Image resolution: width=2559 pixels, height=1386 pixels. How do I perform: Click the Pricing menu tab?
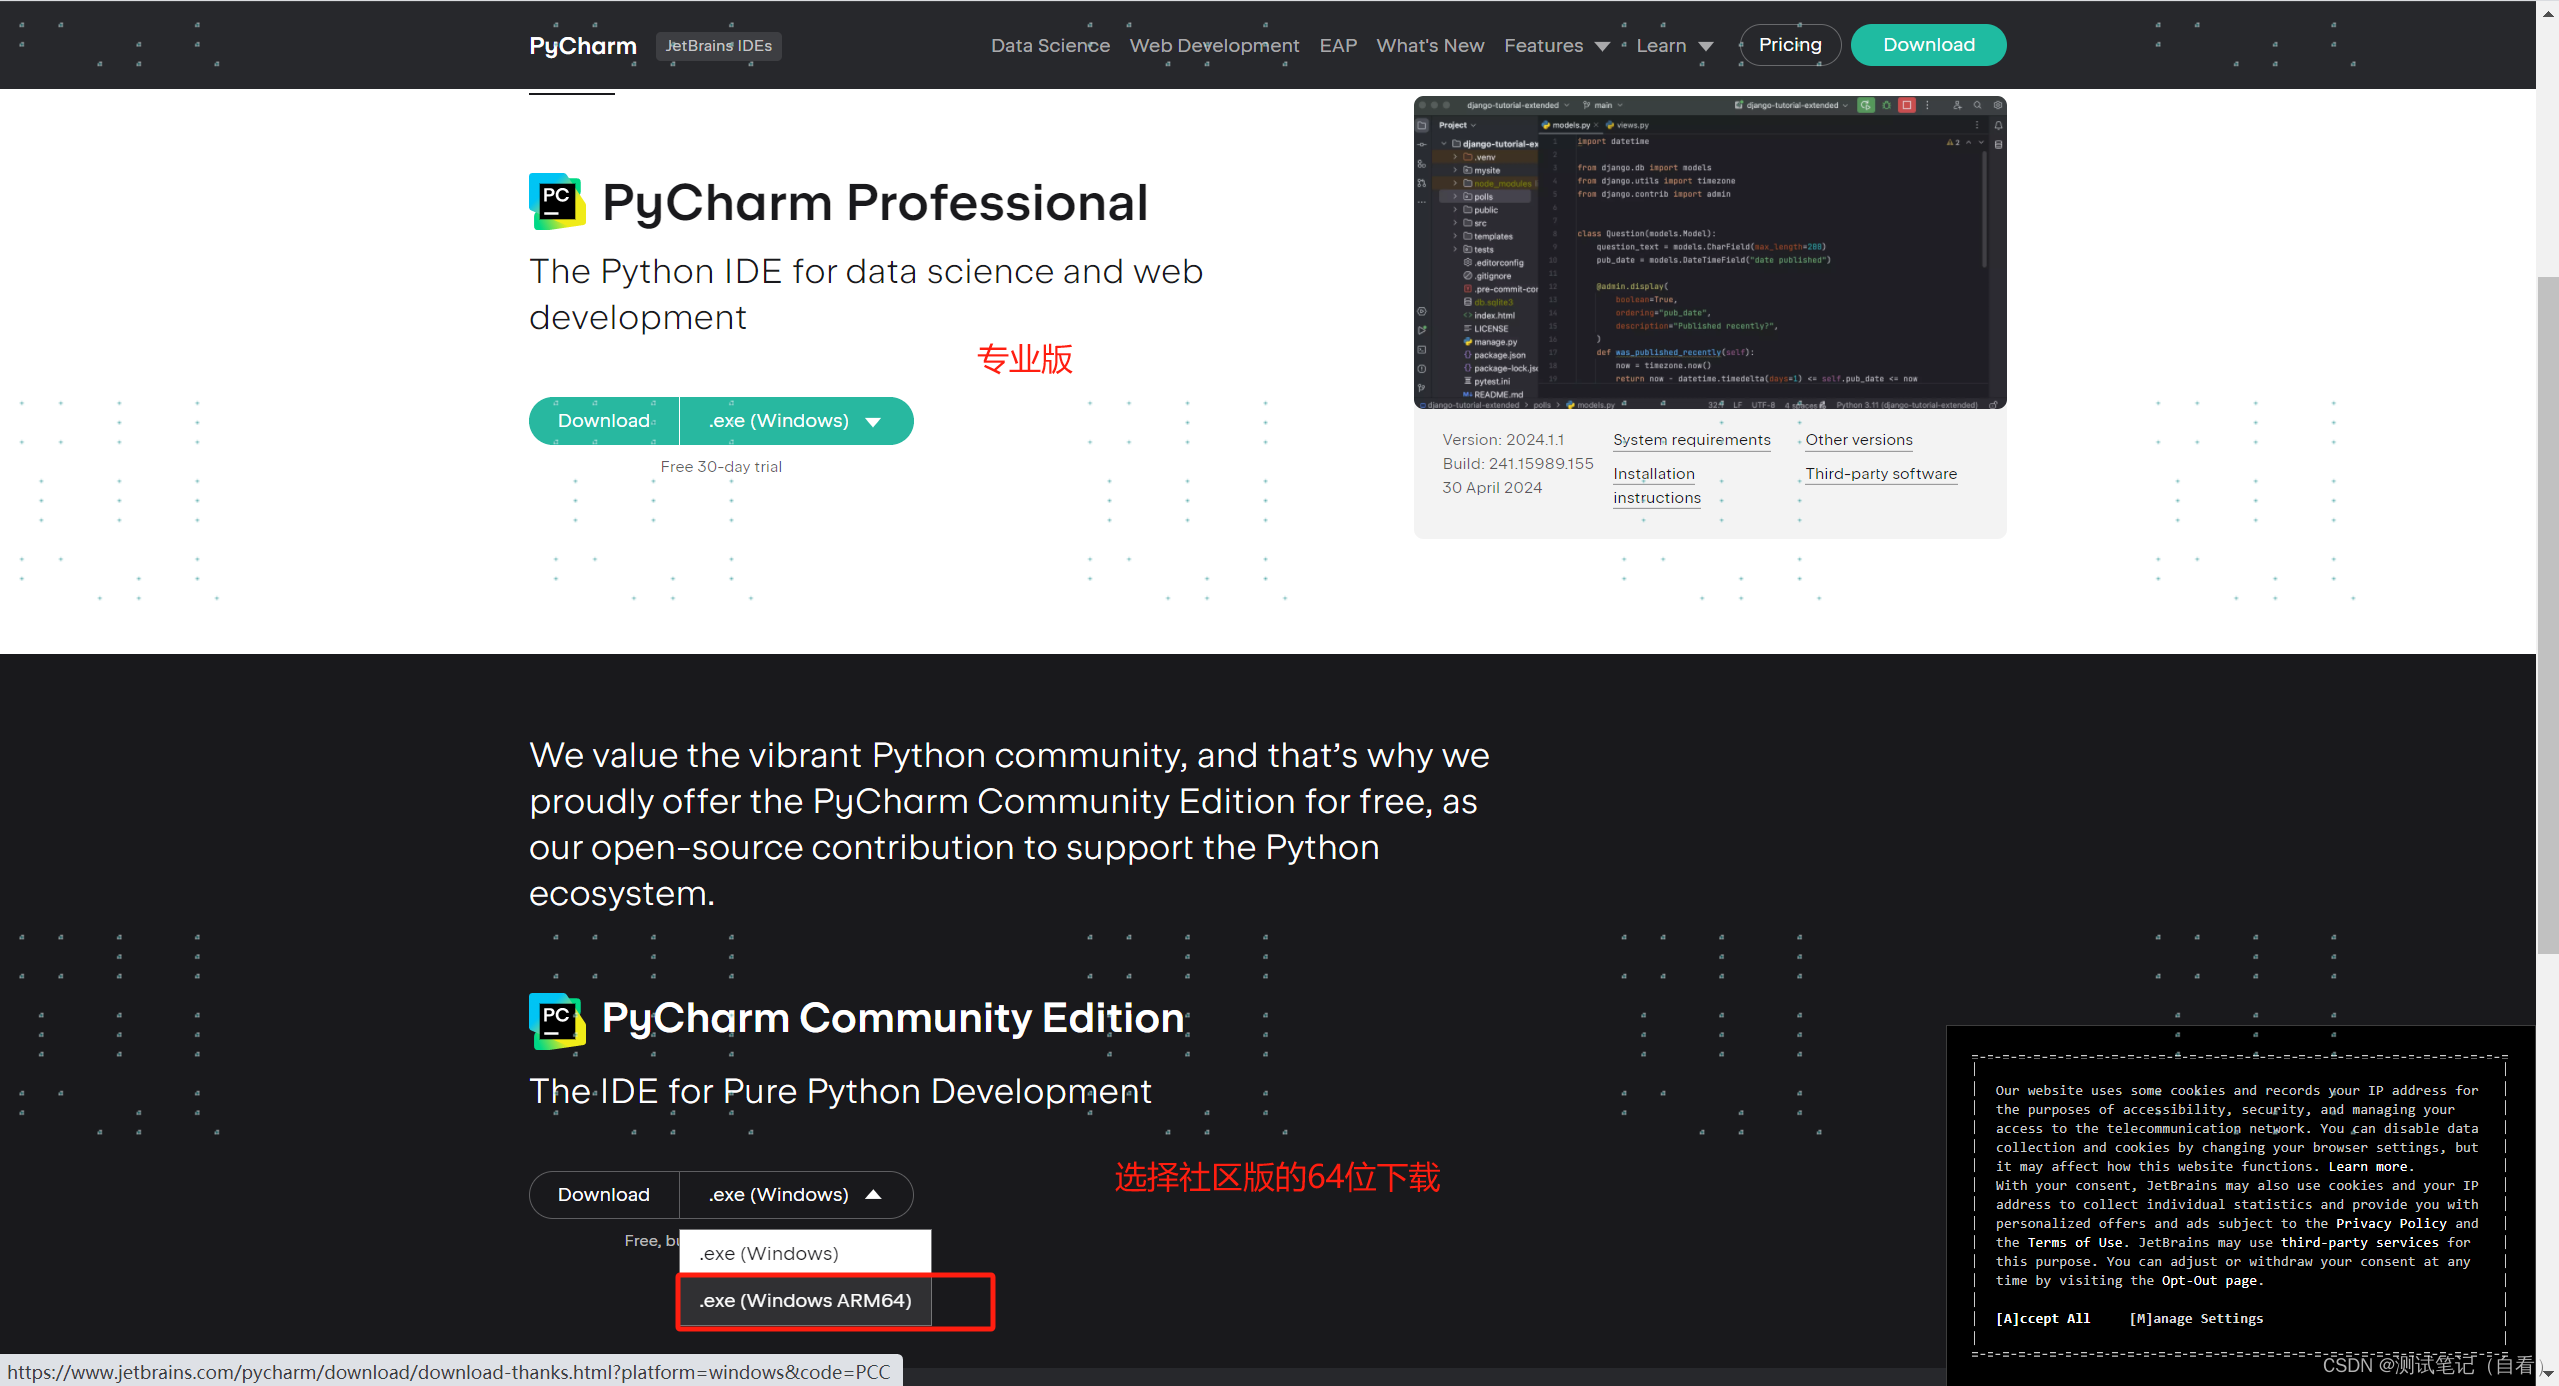pyautogui.click(x=1788, y=43)
